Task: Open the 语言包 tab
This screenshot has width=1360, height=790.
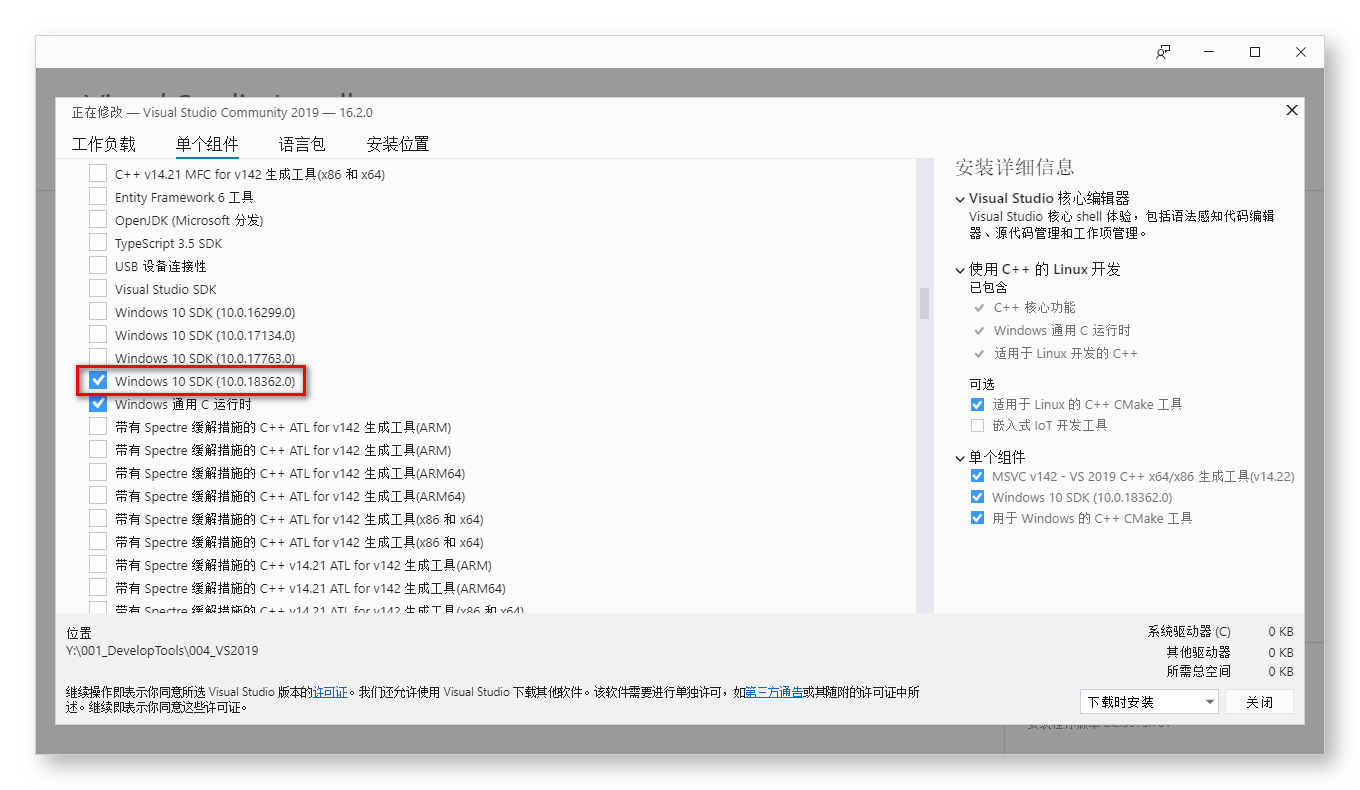Action: click(x=303, y=143)
